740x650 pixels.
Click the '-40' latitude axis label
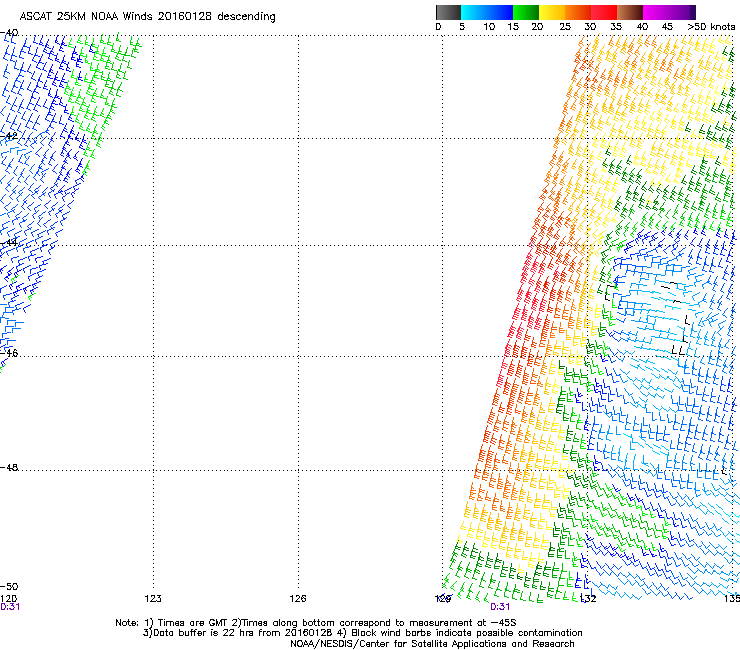coord(9,33)
